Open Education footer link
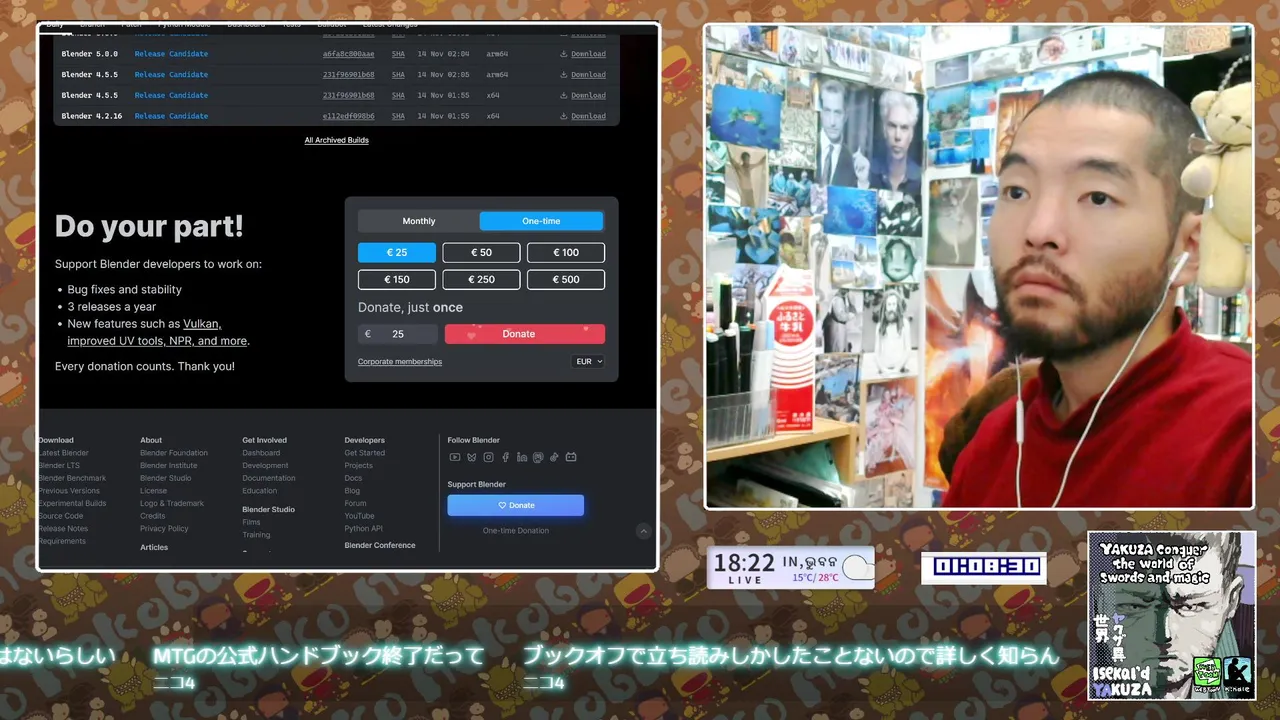Image resolution: width=1280 pixels, height=720 pixels. (260, 491)
